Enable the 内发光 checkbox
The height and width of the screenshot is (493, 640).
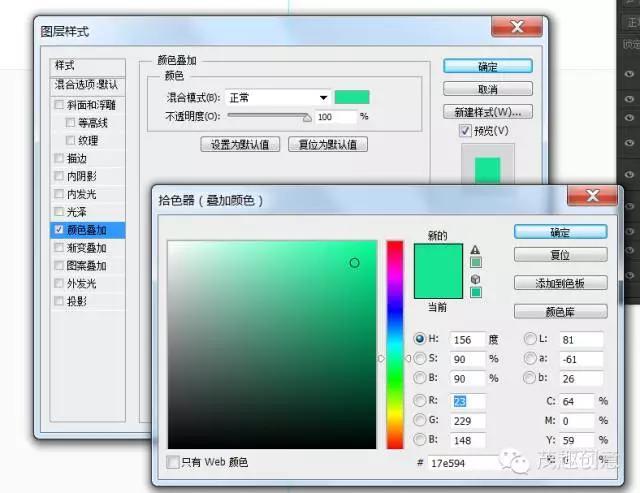59,194
